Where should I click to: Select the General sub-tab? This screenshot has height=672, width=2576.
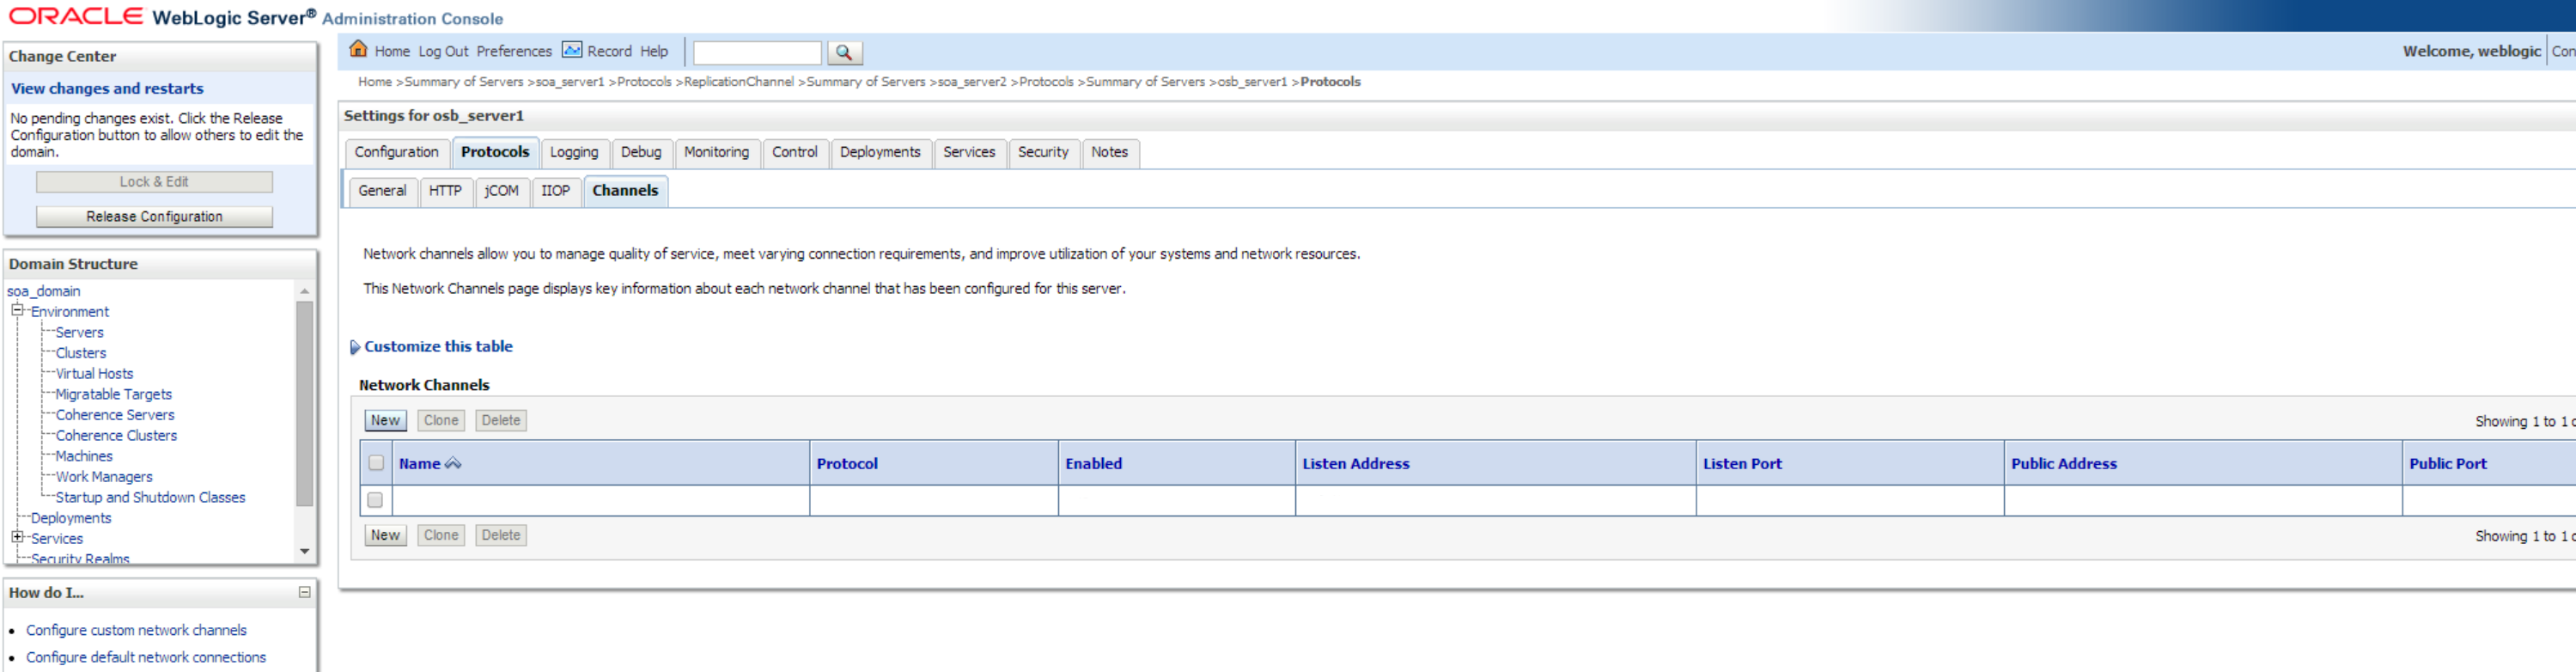(383, 191)
